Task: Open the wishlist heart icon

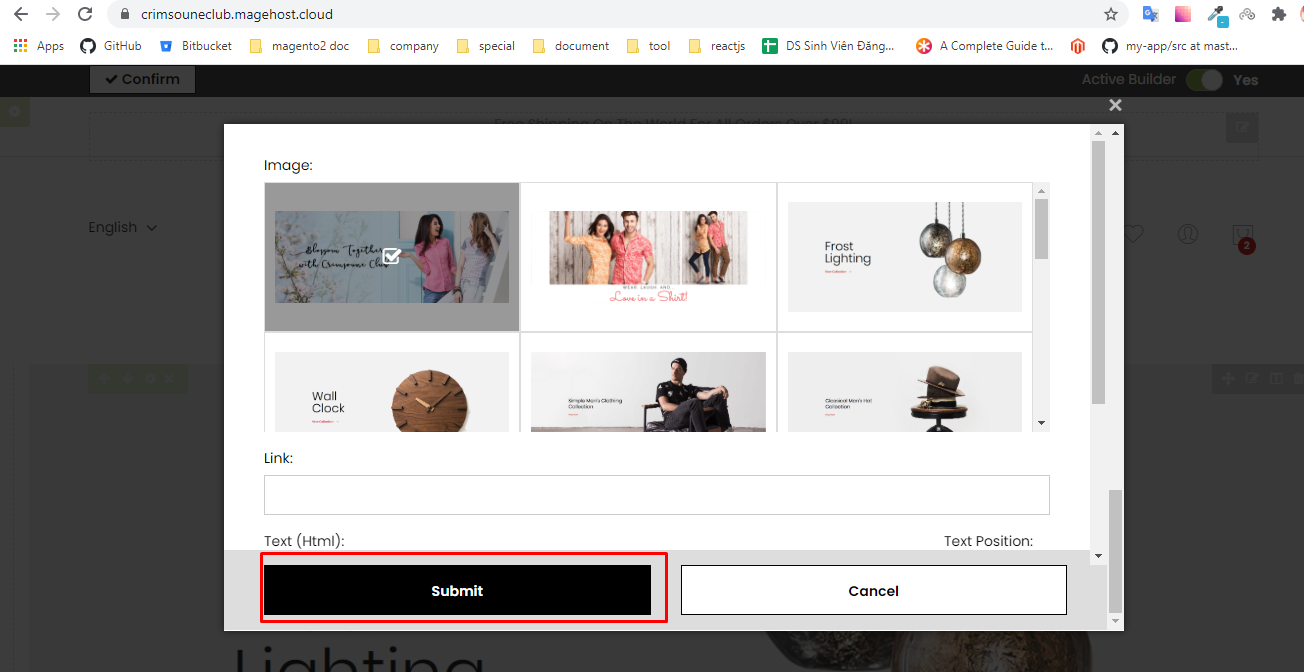Action: tap(1133, 234)
